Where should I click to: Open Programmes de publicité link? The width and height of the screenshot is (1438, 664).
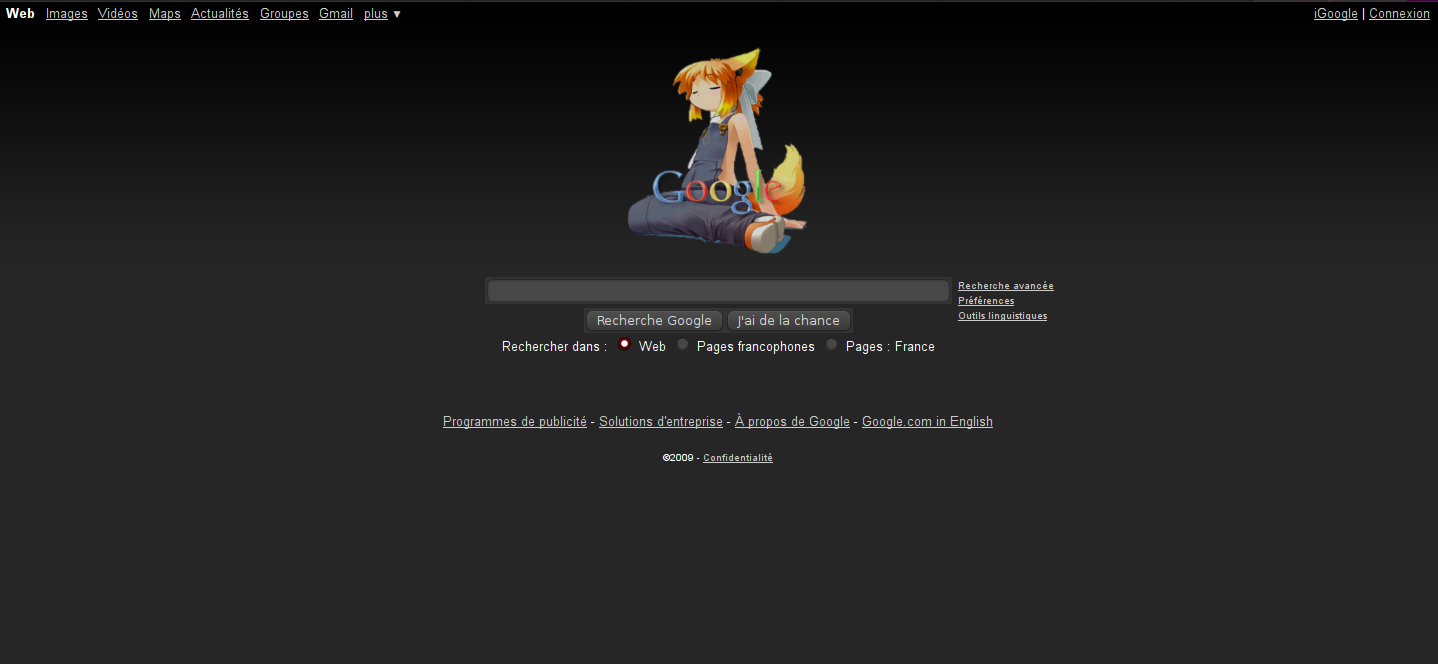click(x=515, y=422)
